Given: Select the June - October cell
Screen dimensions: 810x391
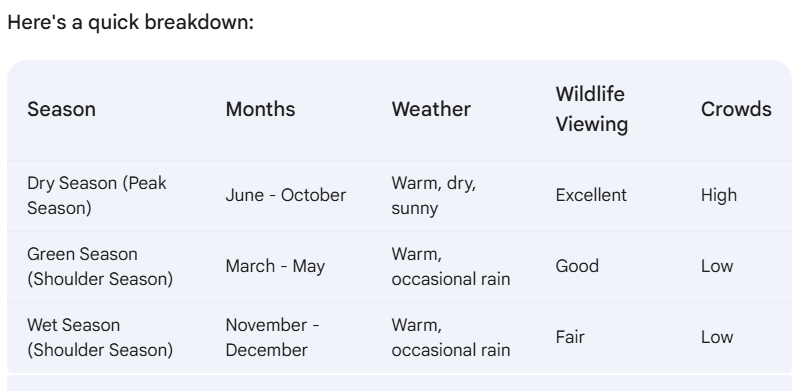Looking at the screenshot, I should 286,195.
